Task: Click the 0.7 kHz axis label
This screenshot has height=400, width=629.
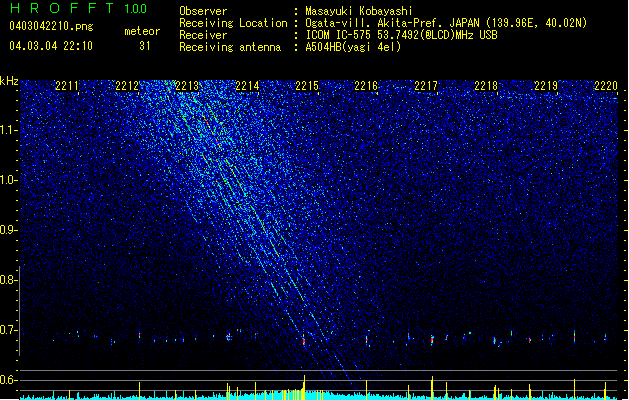Action: 9,330
